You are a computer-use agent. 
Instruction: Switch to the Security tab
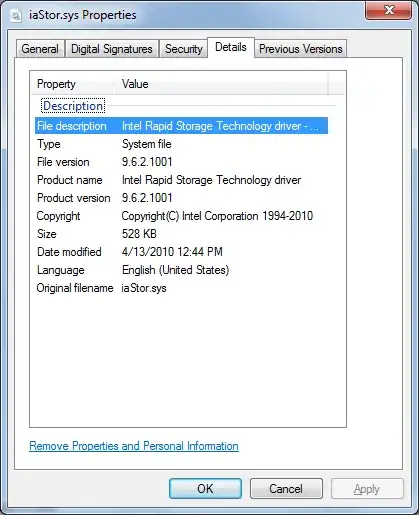(183, 49)
